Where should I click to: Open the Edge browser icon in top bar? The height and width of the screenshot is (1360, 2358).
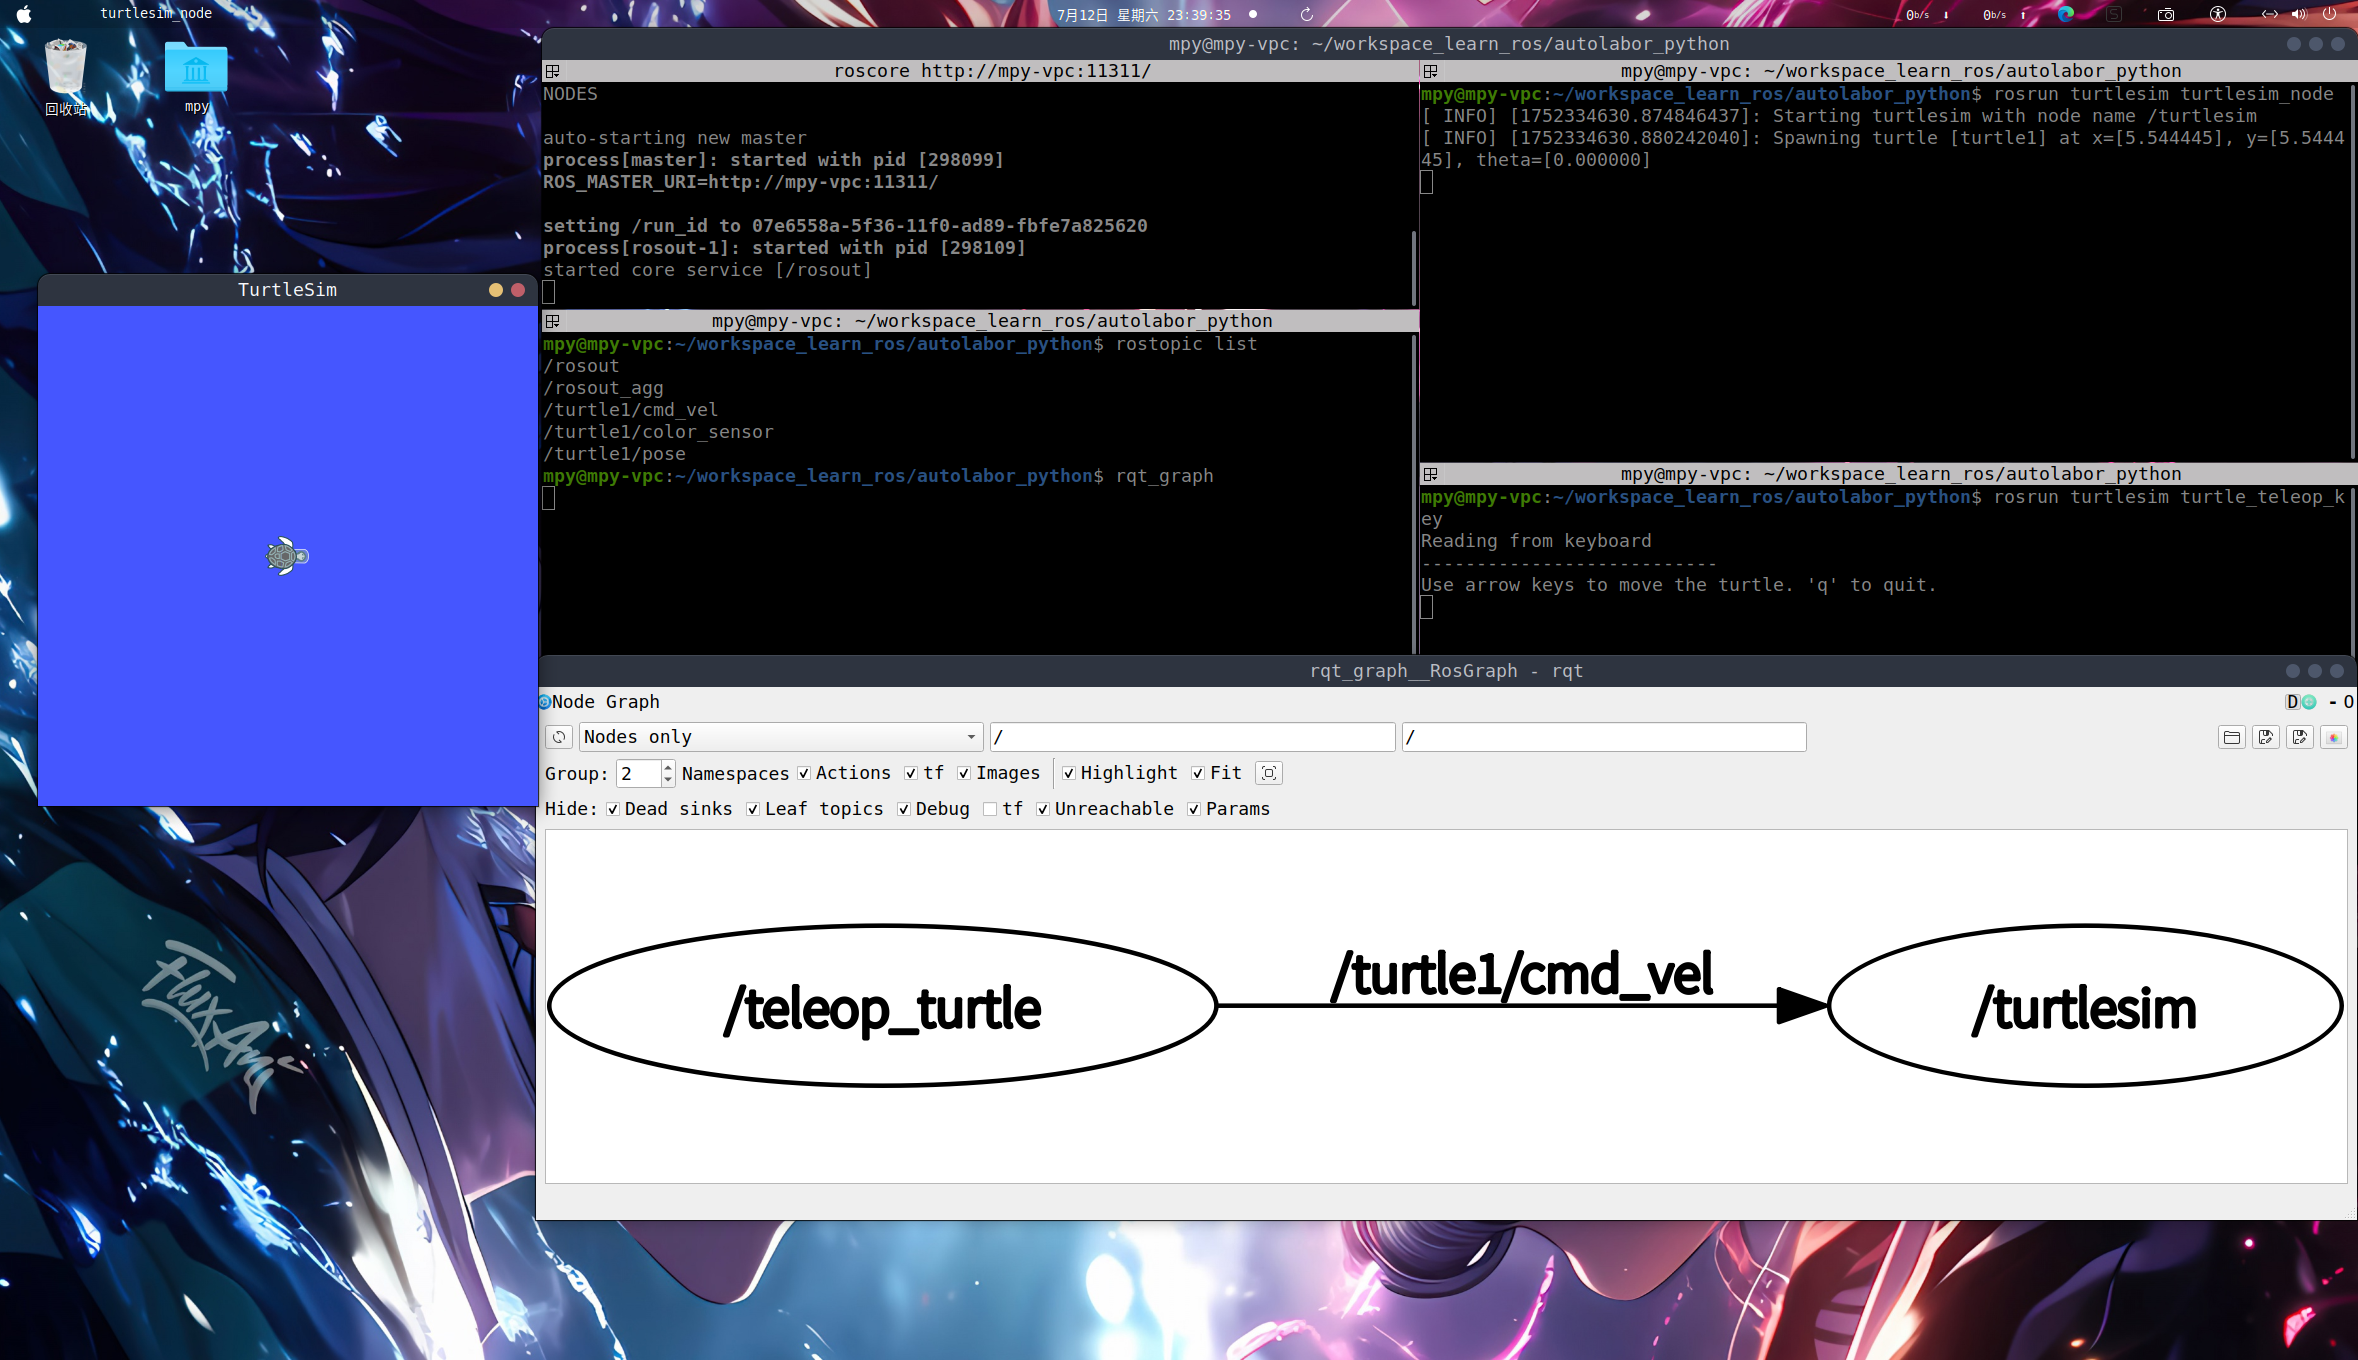[2066, 14]
